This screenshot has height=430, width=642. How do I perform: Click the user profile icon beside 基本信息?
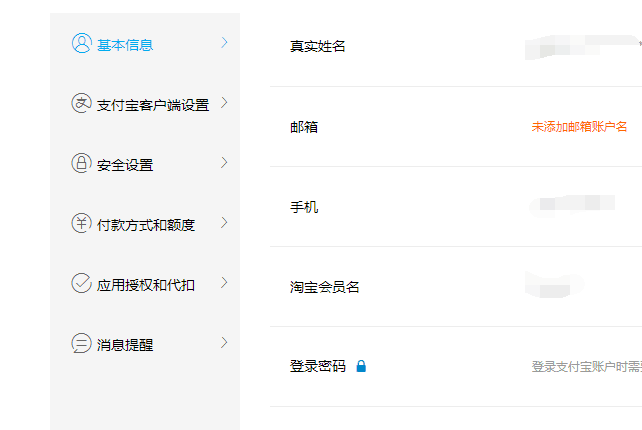tap(81, 43)
